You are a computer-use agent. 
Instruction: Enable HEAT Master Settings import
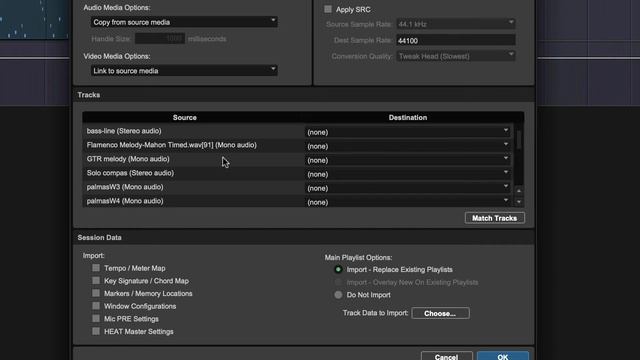point(96,331)
